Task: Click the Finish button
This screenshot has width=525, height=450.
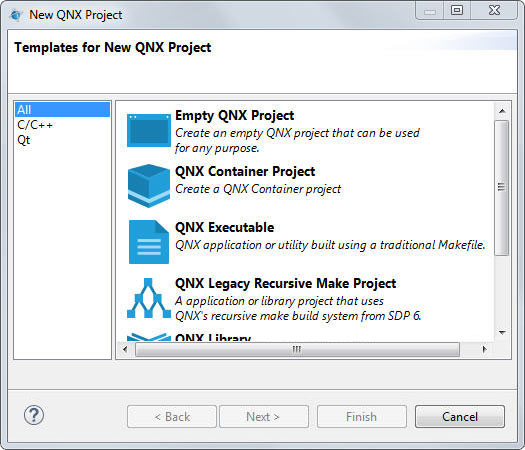Action: click(x=362, y=417)
